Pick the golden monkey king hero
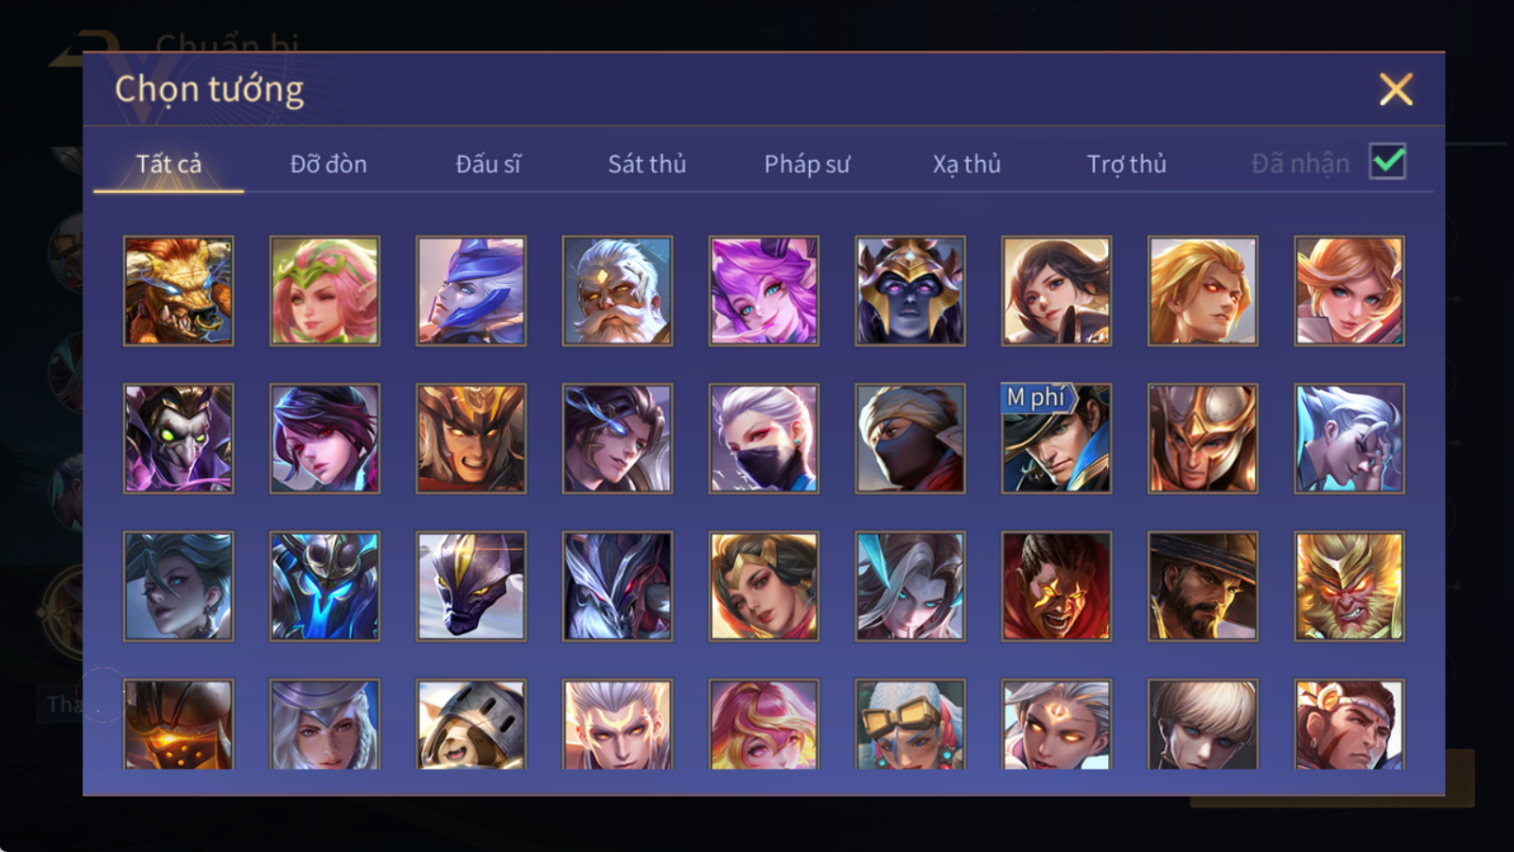The width and height of the screenshot is (1514, 852). pyautogui.click(x=1349, y=586)
